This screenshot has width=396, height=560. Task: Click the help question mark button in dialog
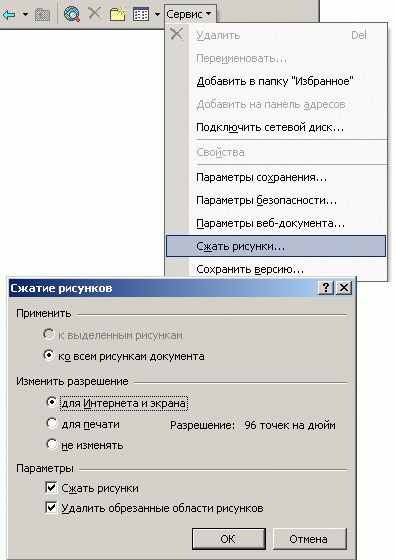[326, 288]
